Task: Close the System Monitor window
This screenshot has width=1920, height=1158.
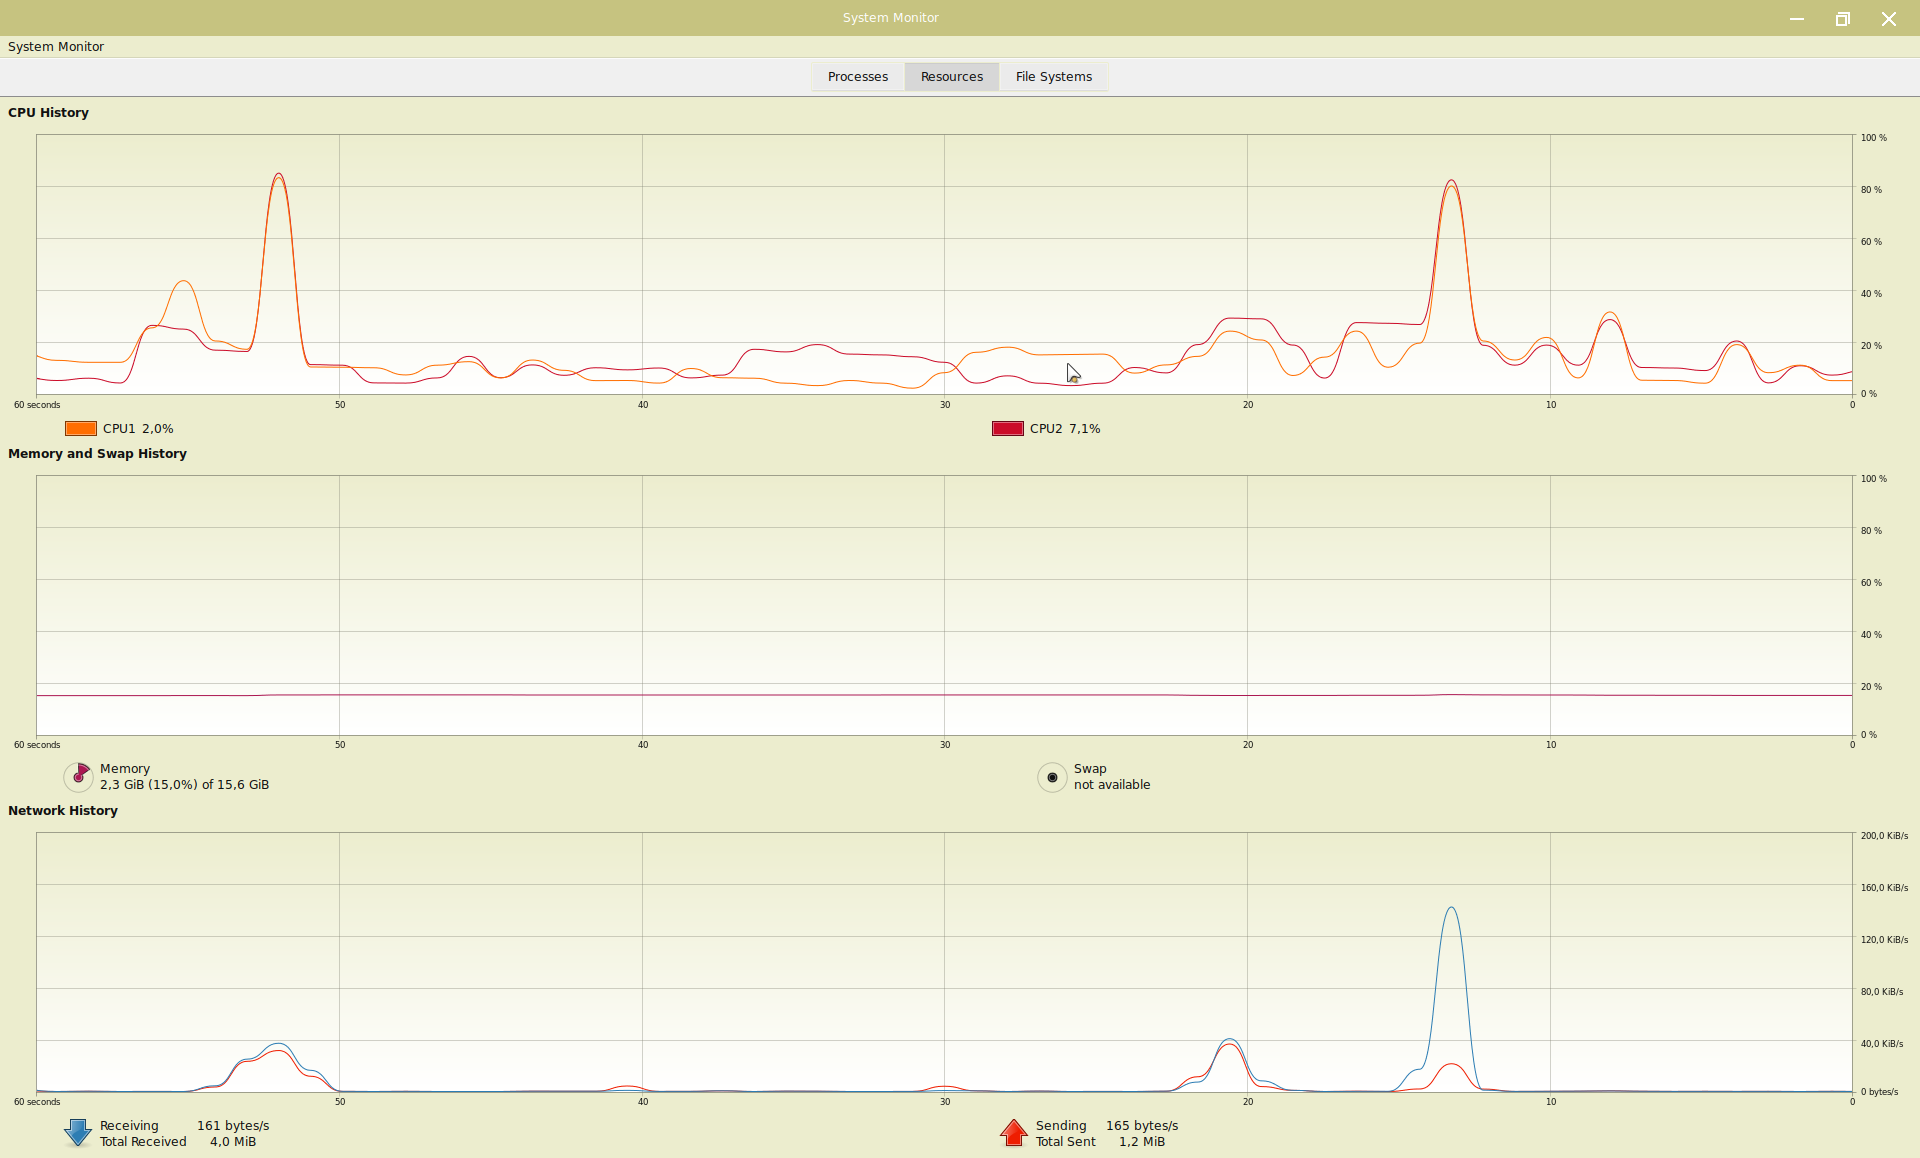Action: (1889, 19)
